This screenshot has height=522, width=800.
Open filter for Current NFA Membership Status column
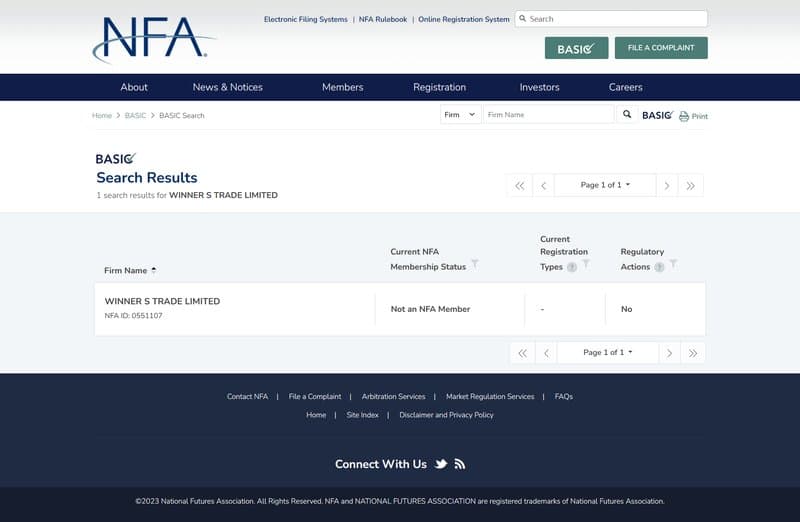474,264
